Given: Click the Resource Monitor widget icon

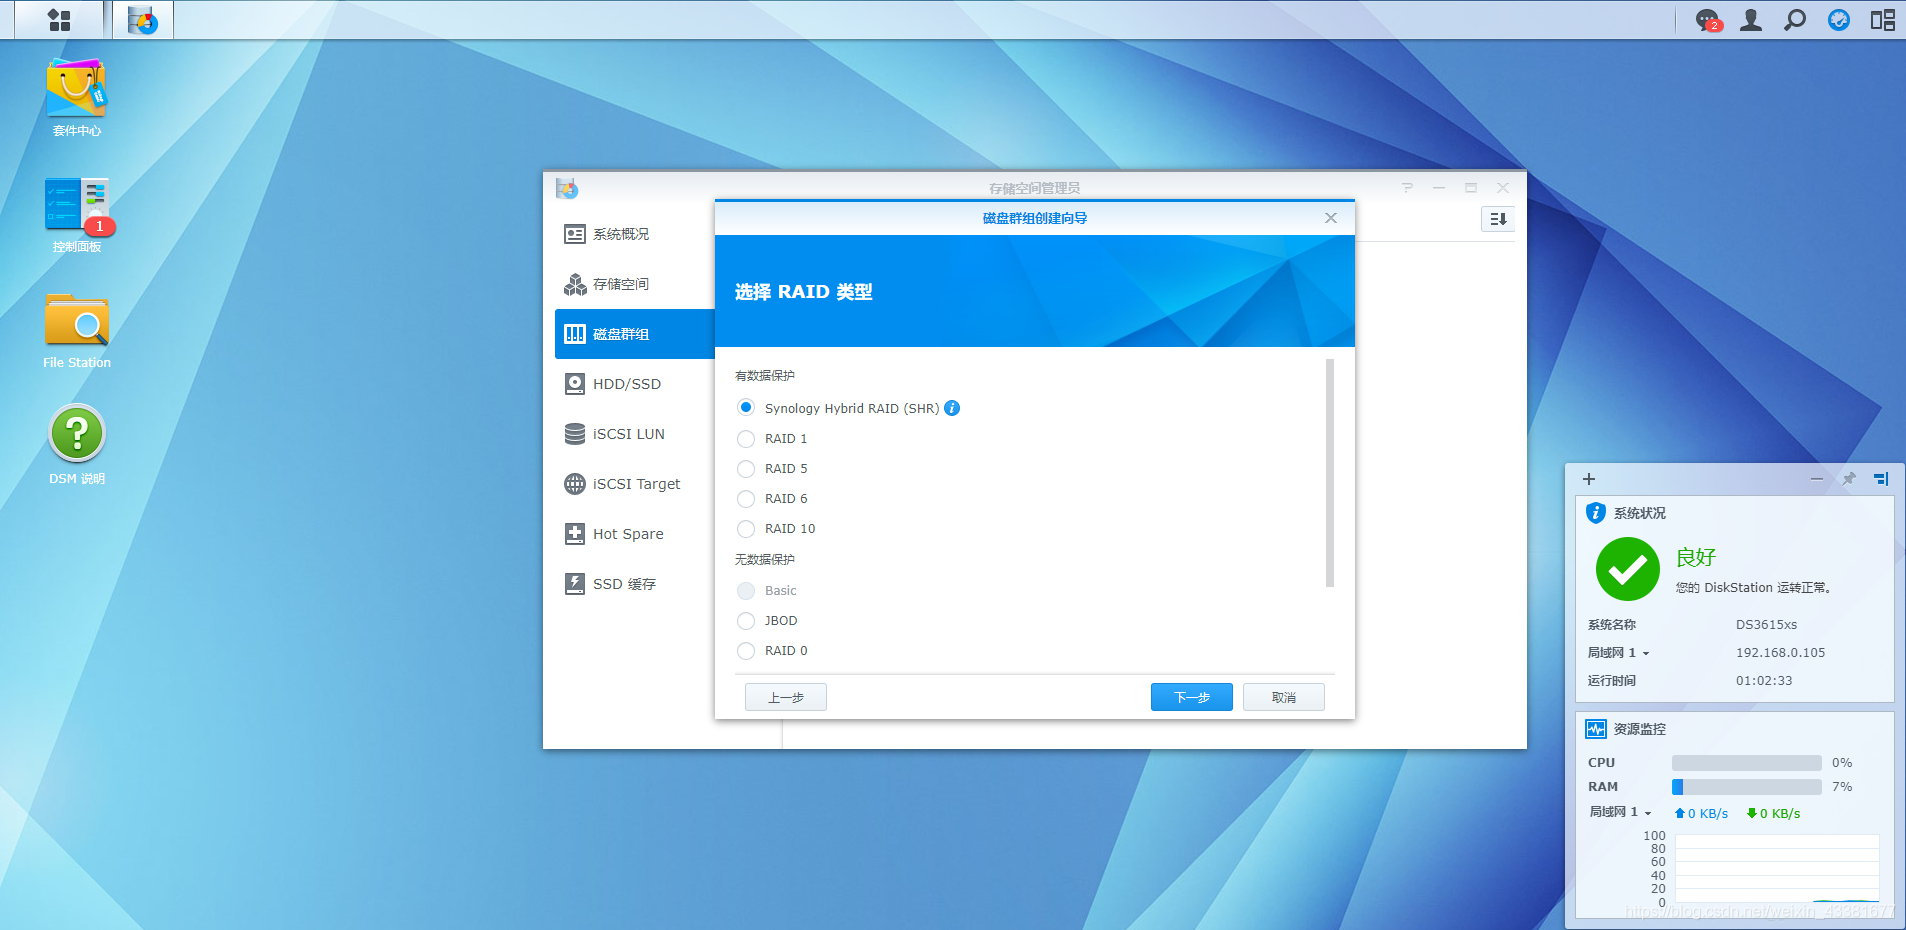Looking at the screenshot, I should coord(1596,729).
